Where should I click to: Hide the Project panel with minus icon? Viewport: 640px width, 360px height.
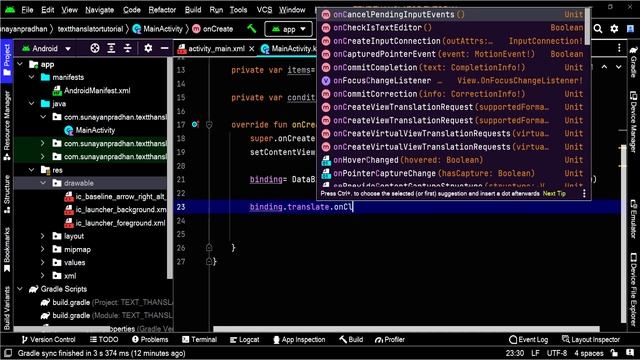click(164, 48)
